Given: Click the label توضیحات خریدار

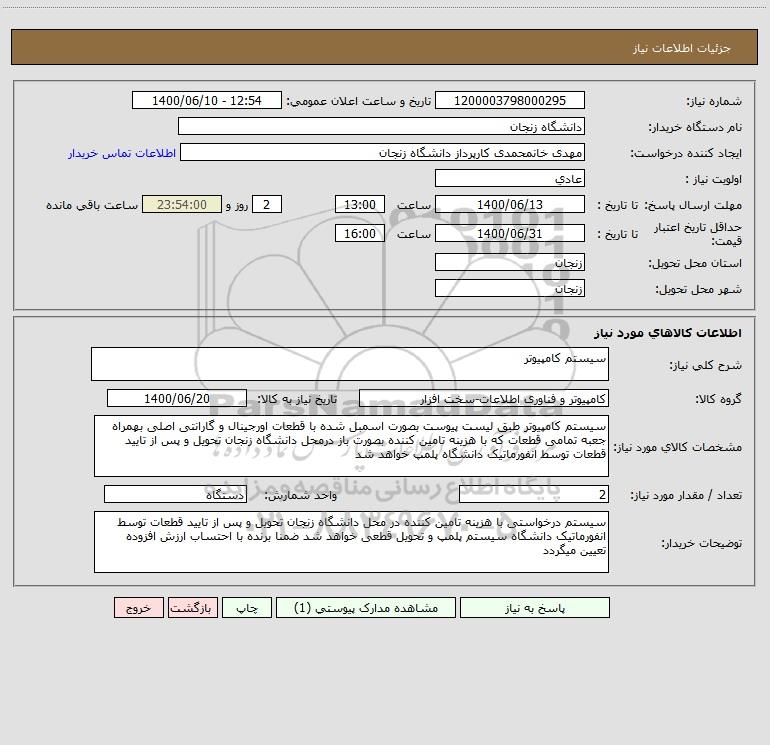Looking at the screenshot, I should [701, 543].
